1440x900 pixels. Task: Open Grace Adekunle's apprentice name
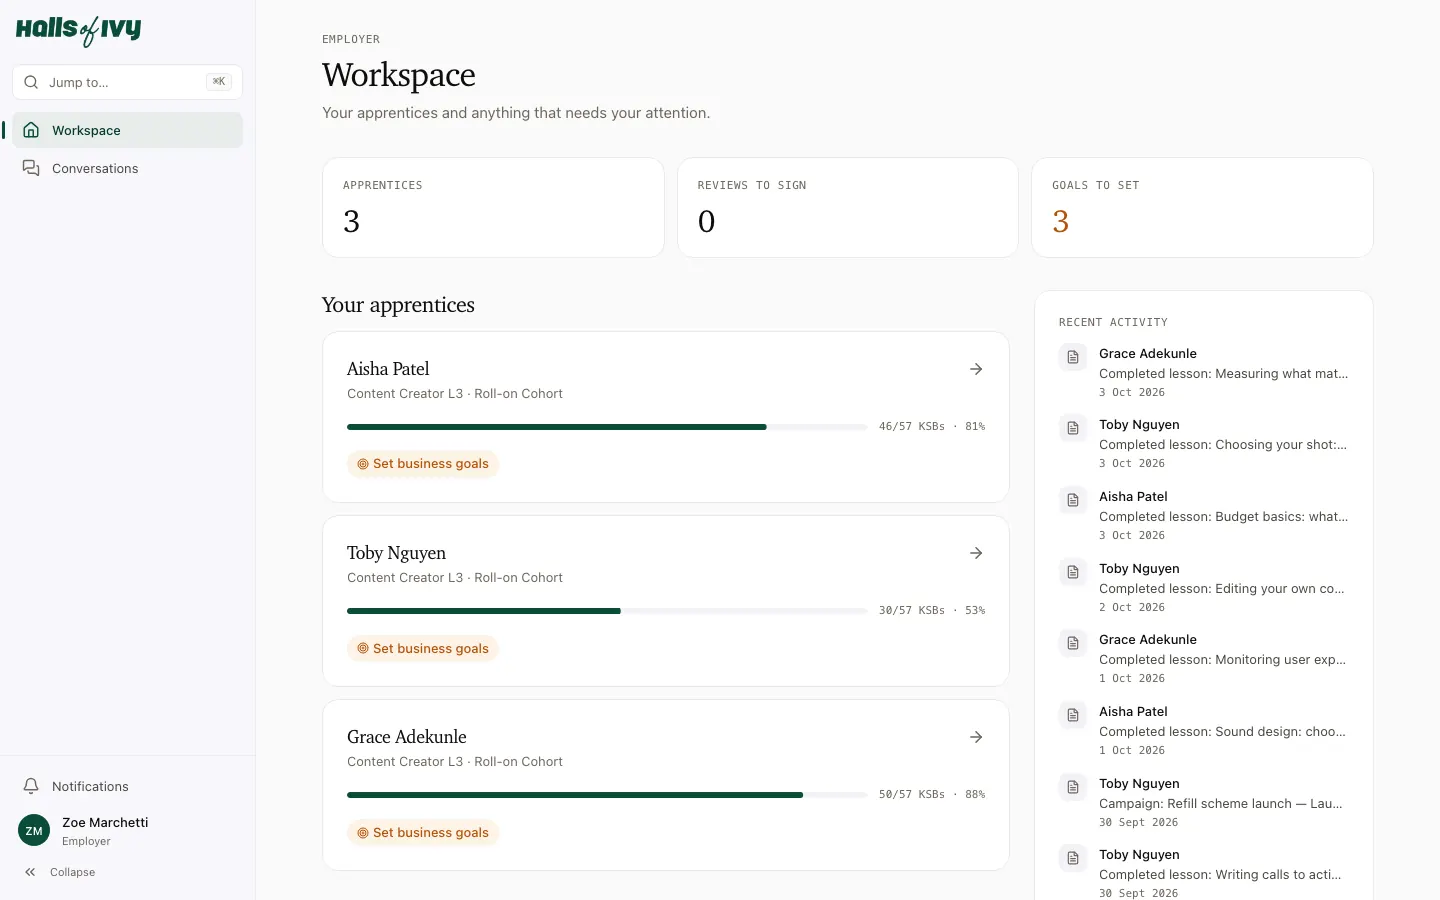407,737
